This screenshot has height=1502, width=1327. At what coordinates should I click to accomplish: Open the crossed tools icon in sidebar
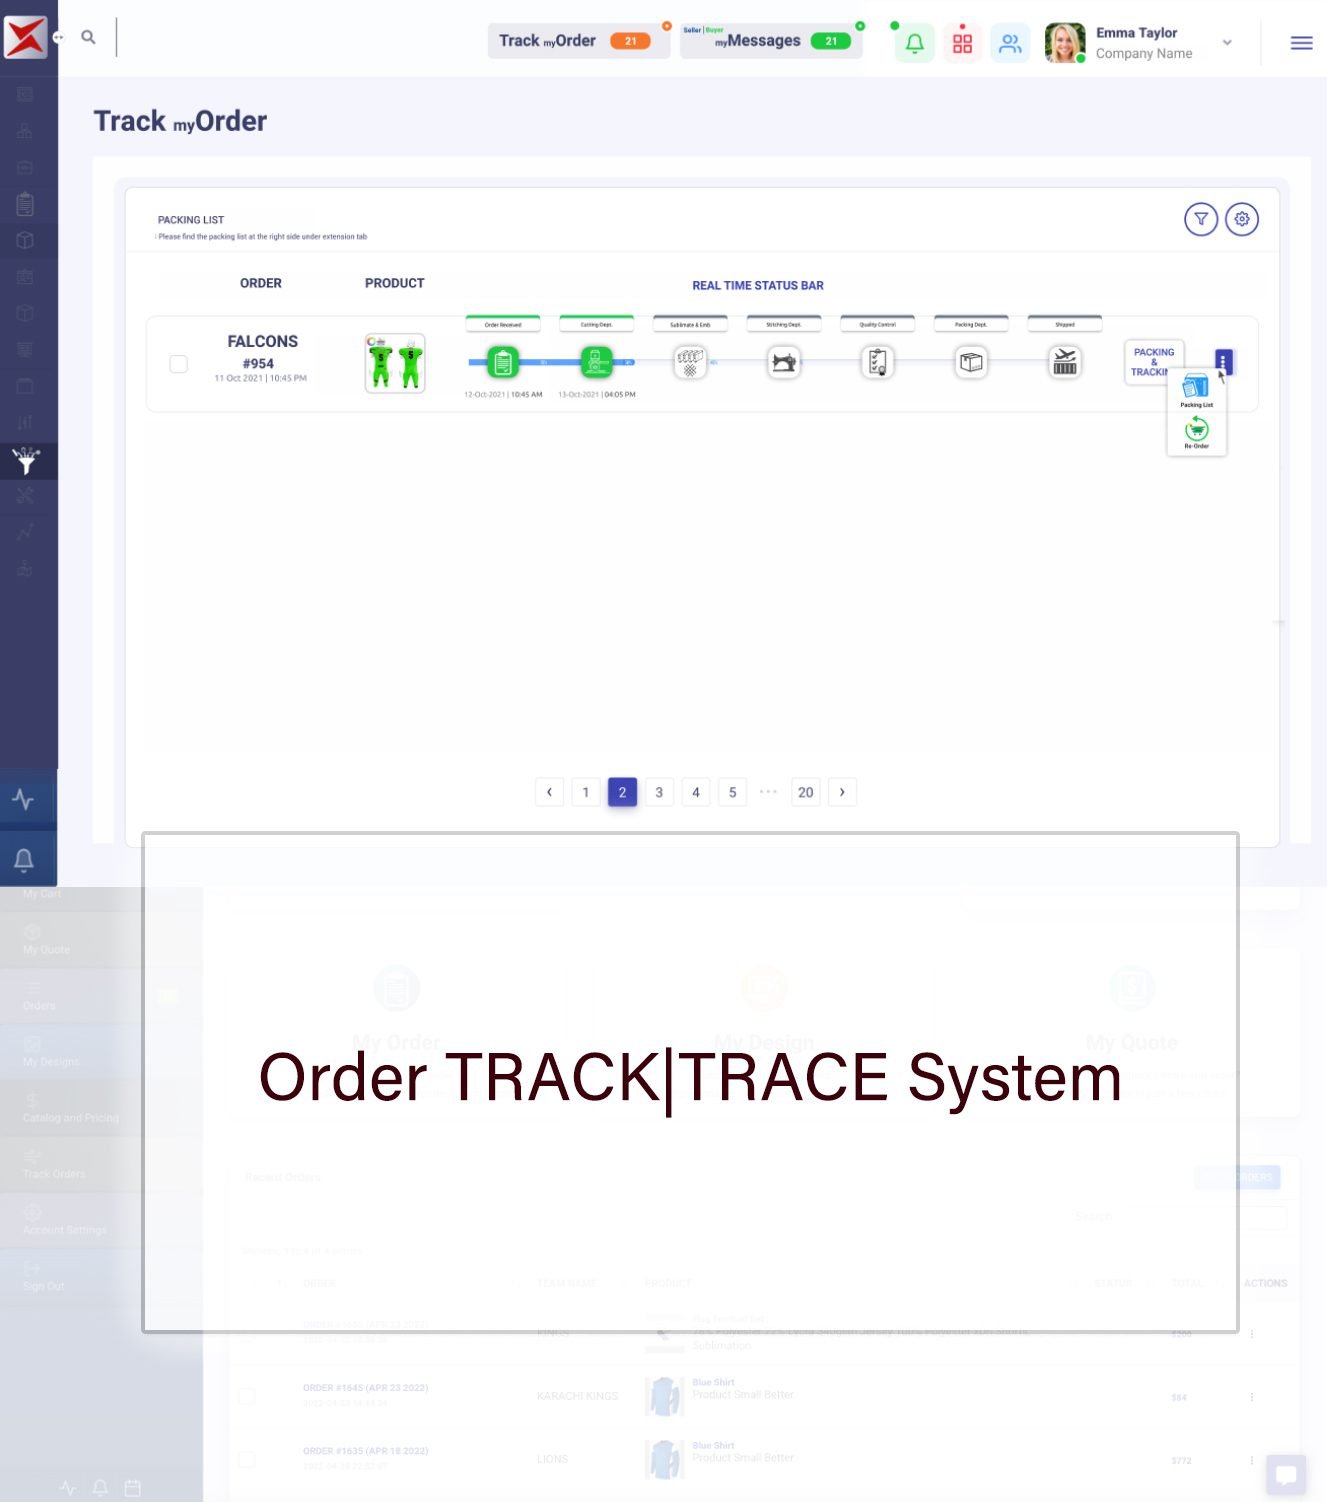click(25, 495)
